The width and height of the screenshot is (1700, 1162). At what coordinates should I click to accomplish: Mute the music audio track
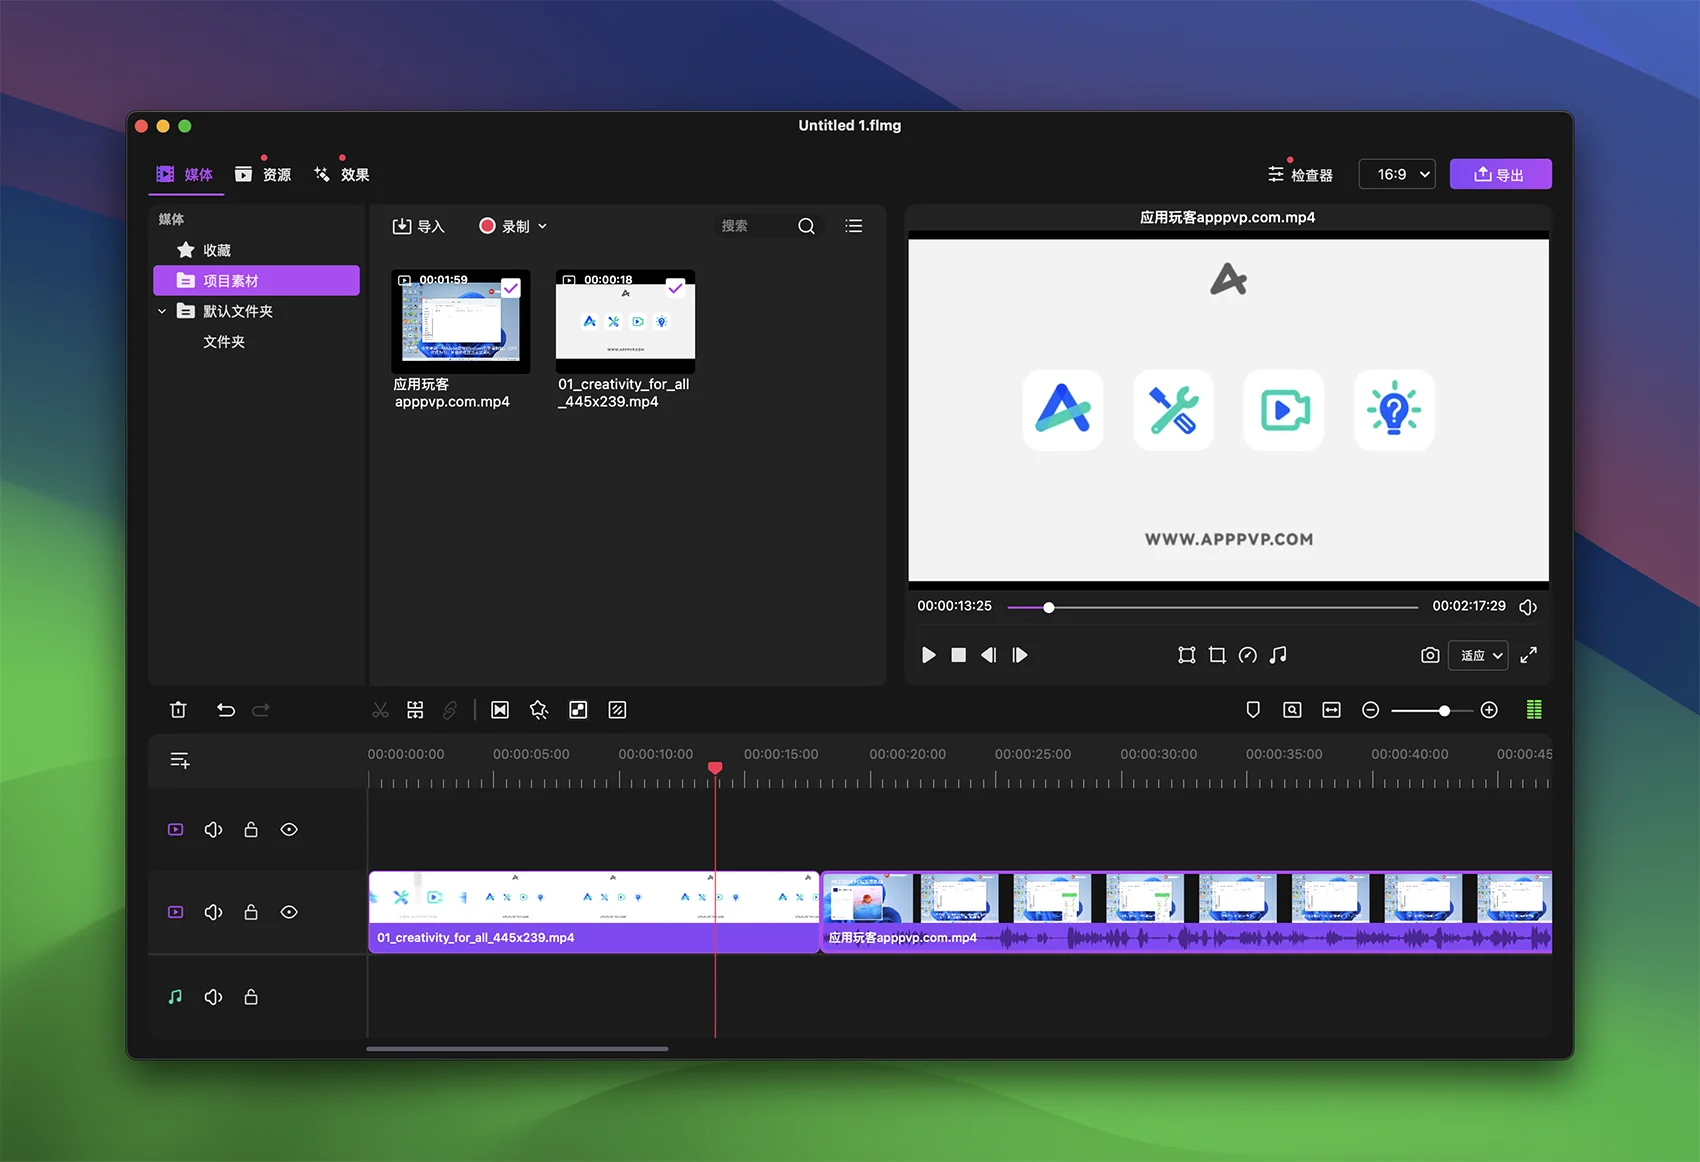coord(213,997)
